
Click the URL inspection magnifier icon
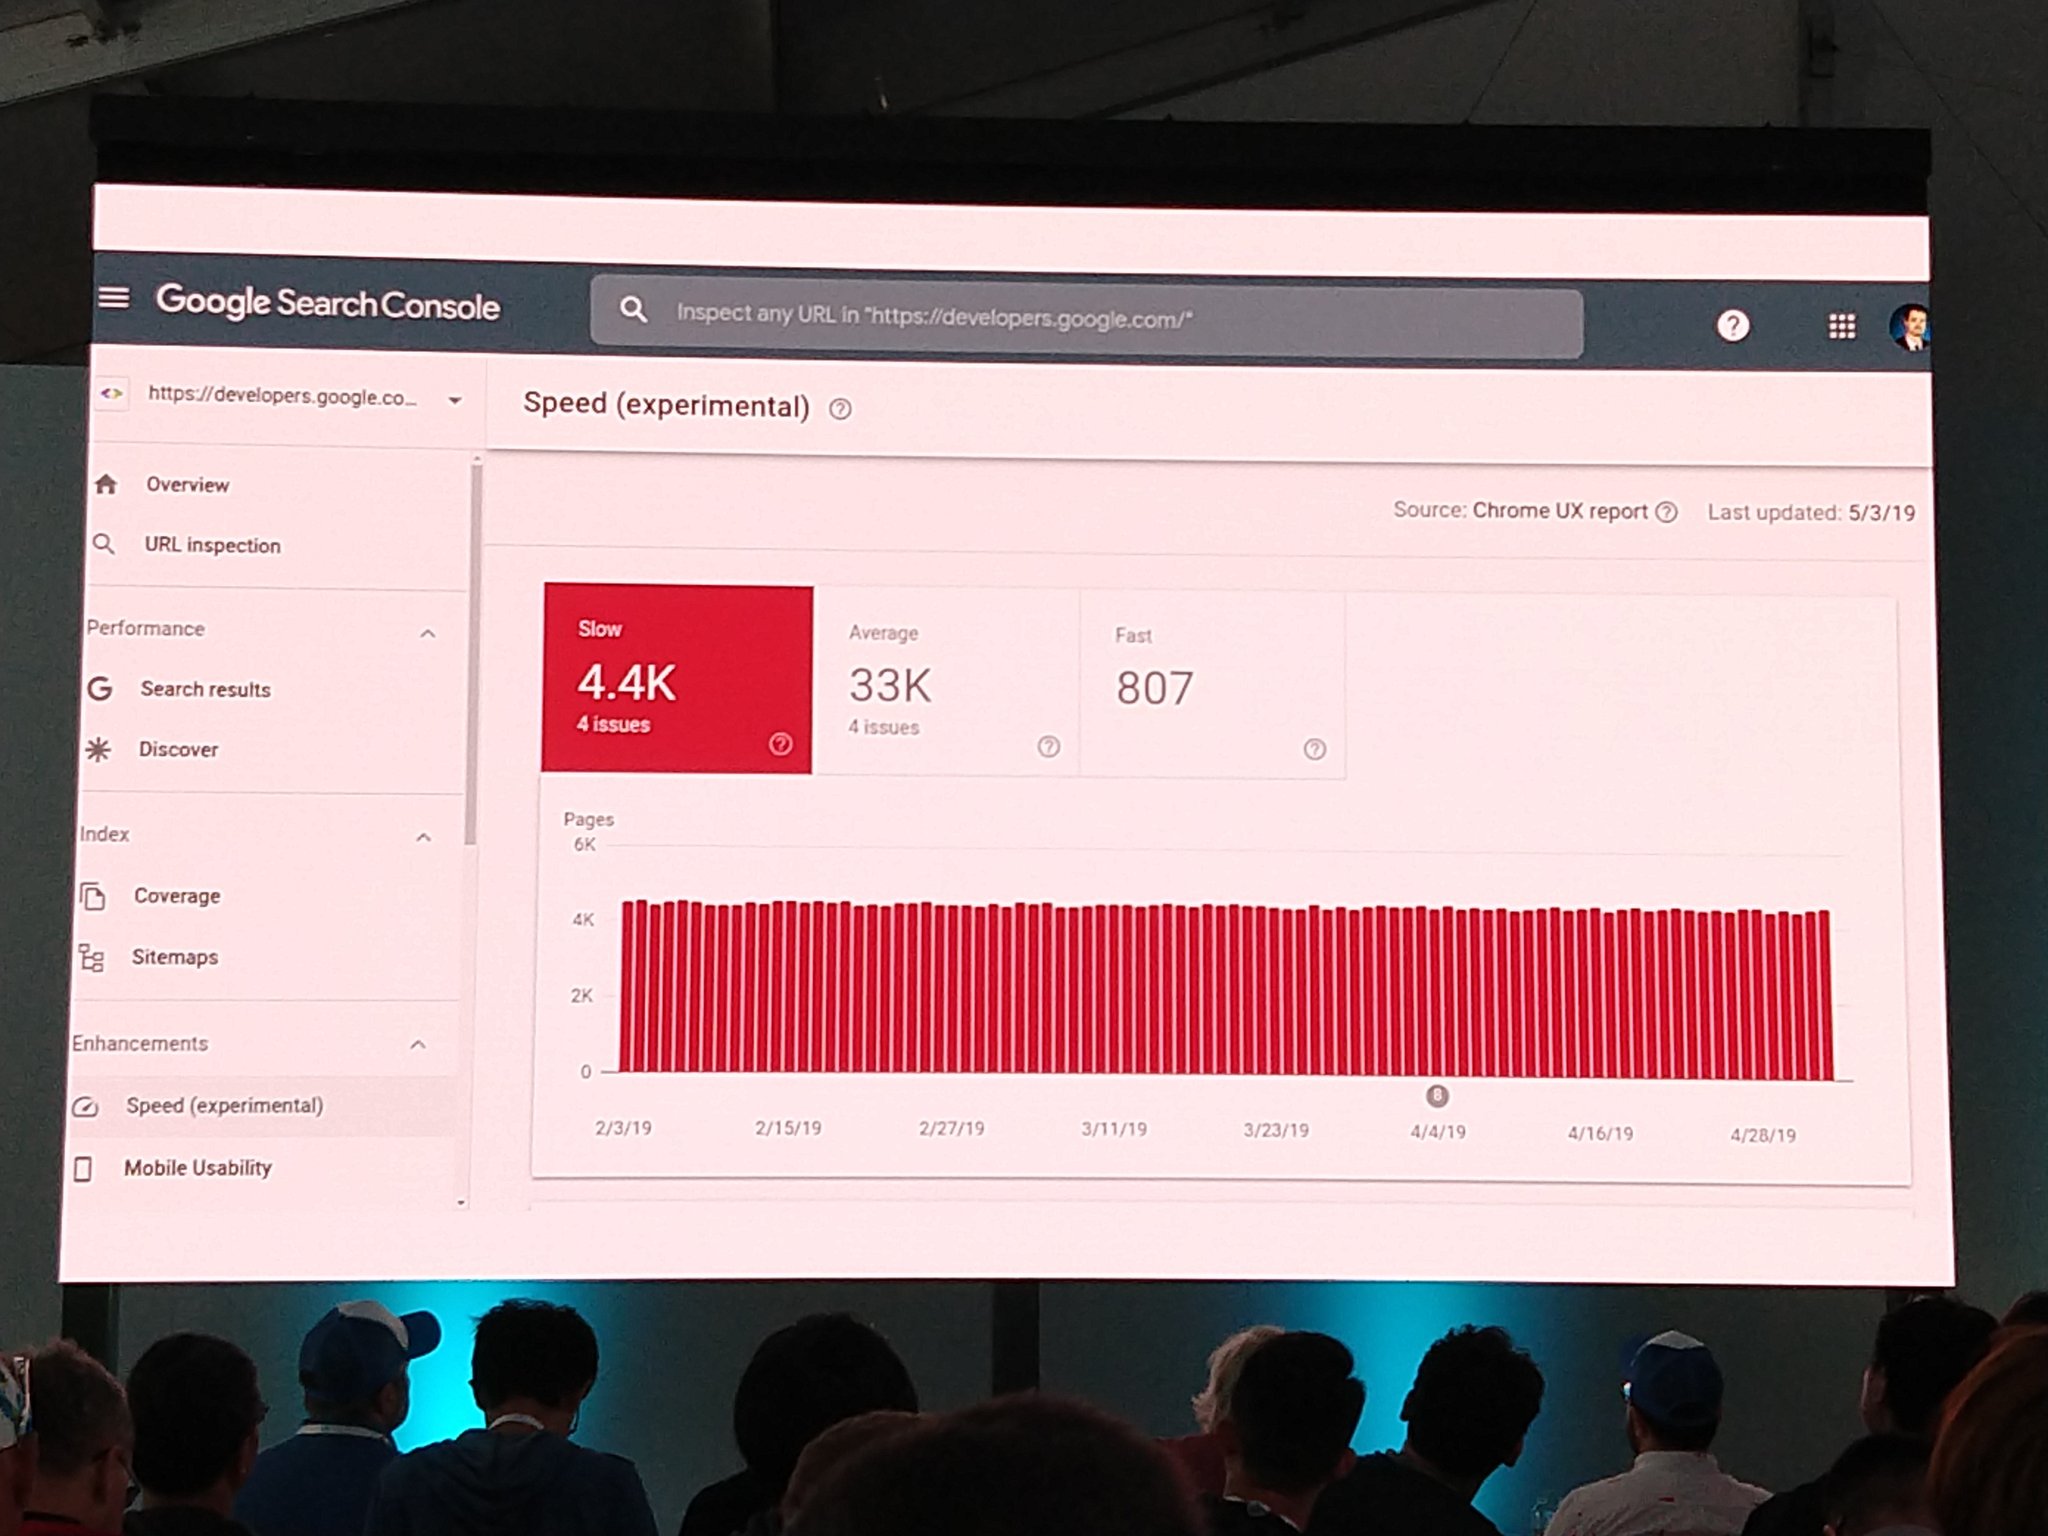point(103,544)
